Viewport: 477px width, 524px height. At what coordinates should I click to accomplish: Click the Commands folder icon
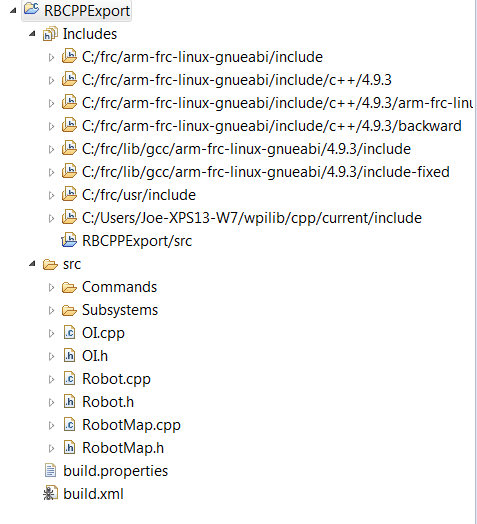[69, 287]
